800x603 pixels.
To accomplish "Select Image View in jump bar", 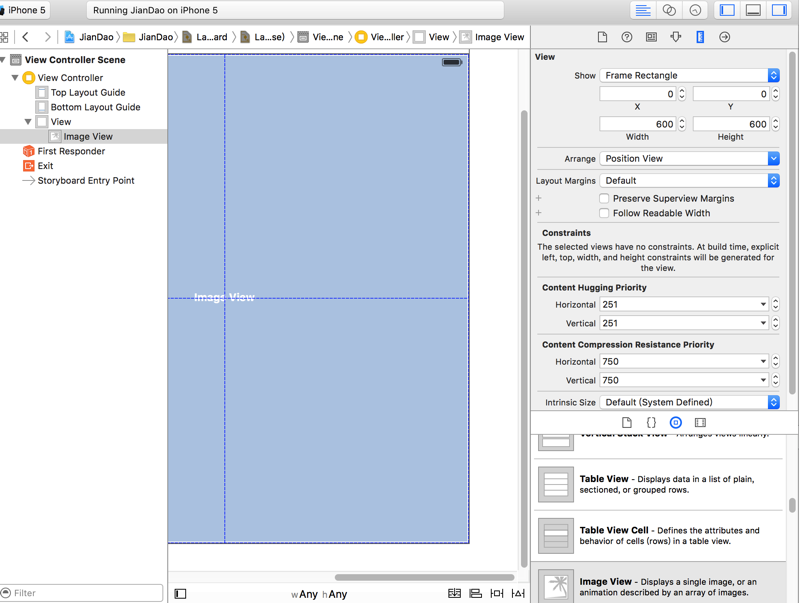I will point(492,37).
